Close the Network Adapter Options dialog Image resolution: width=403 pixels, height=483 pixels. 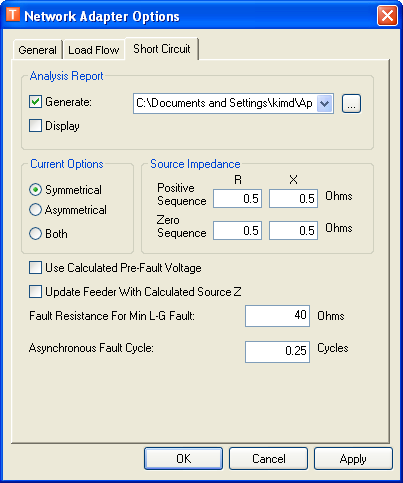(x=387, y=16)
